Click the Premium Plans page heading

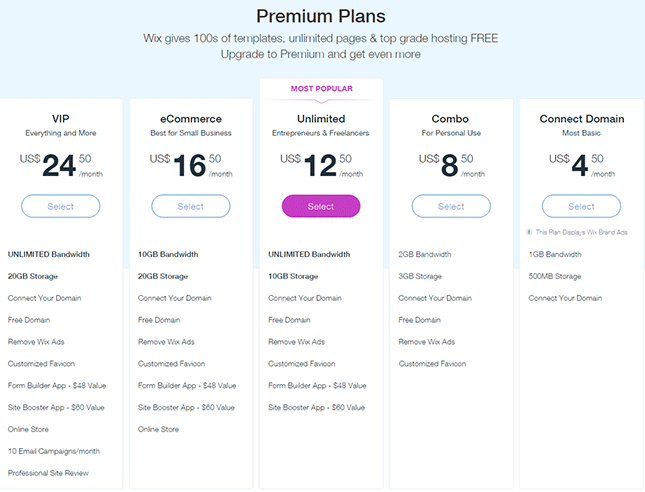click(321, 16)
